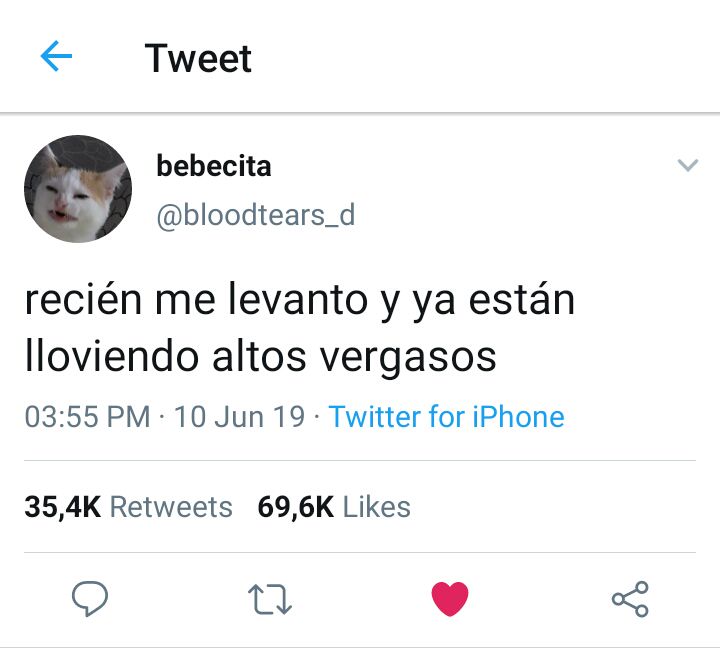Click the line 'recién me levanto y ya están'

coord(300,300)
